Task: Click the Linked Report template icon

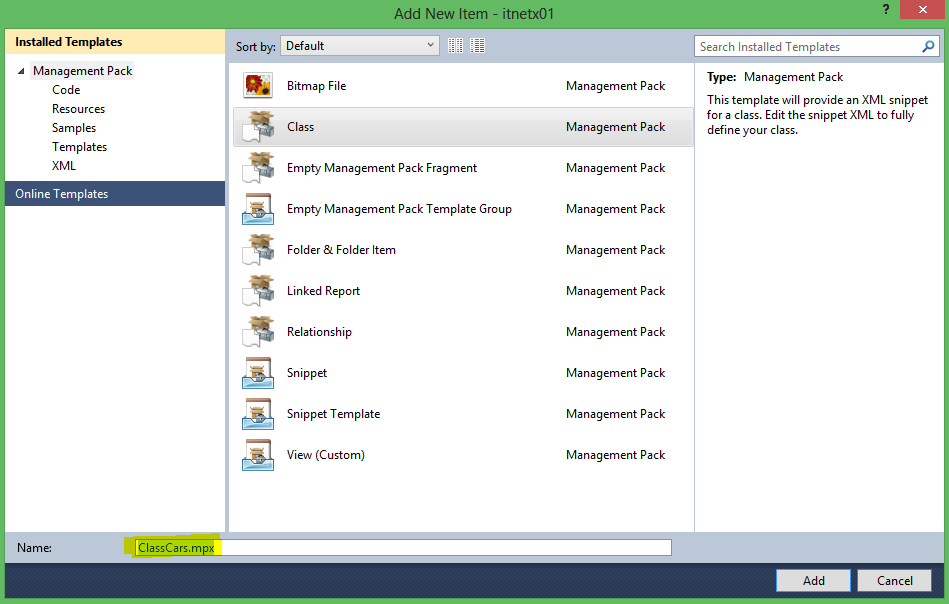Action: [x=258, y=291]
